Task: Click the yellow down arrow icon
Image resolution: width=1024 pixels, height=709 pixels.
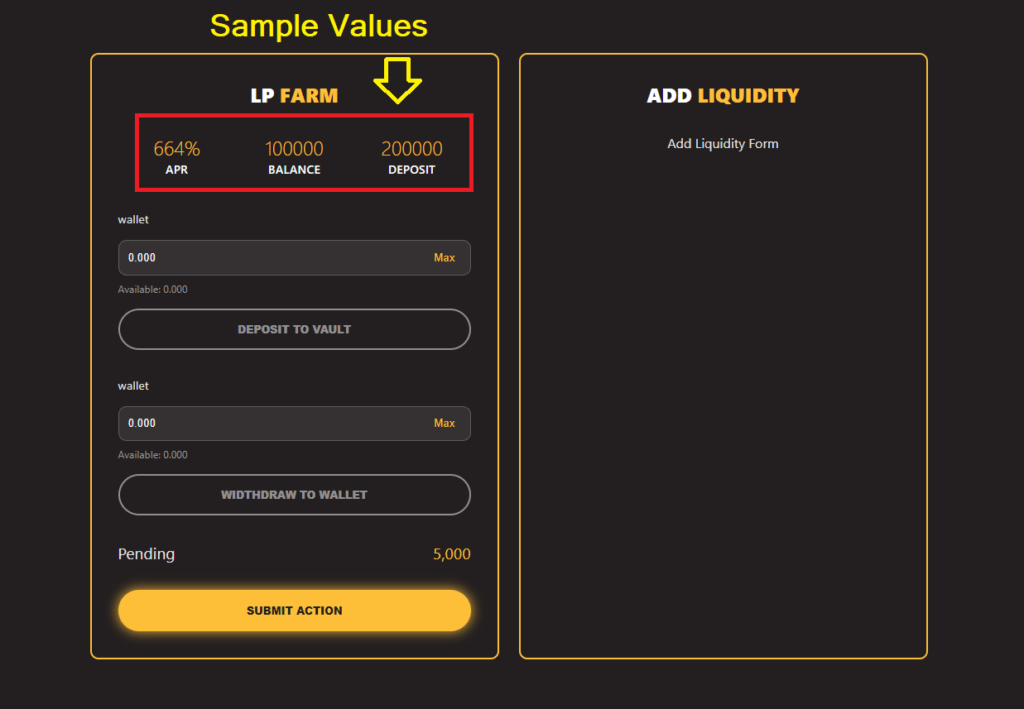Action: [399, 80]
